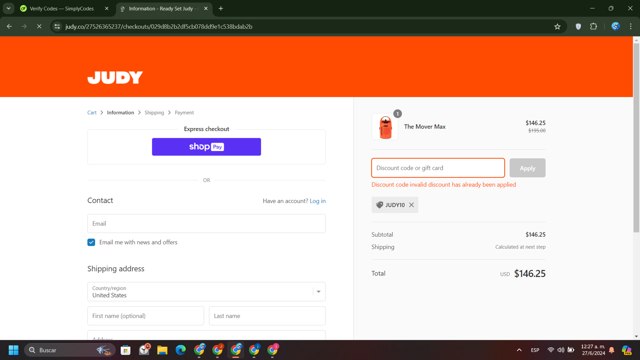This screenshot has width=640, height=360.
Task: Open a new browser tab
Action: tap(220, 9)
